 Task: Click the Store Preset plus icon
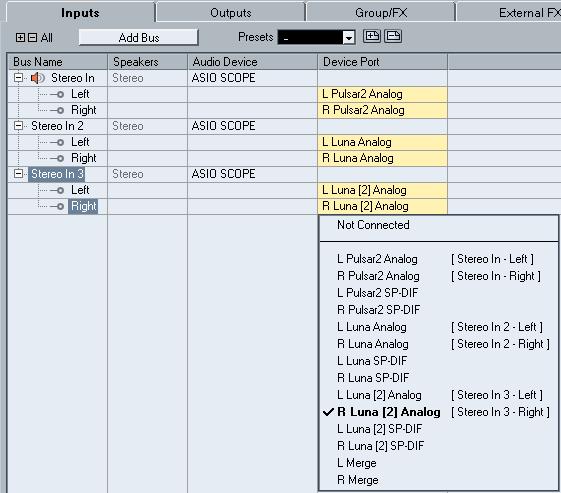372,36
